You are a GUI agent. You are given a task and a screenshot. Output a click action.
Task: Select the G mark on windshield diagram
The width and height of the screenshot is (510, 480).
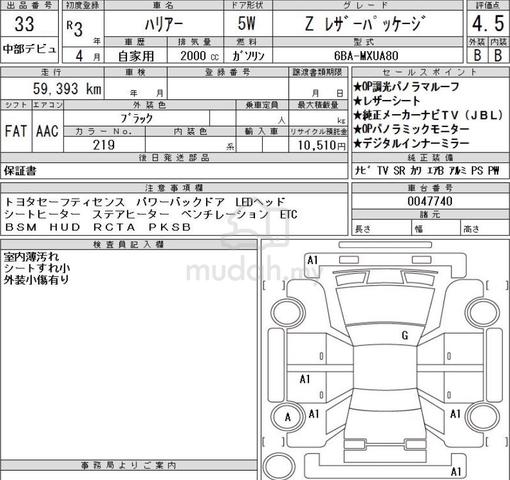405,335
